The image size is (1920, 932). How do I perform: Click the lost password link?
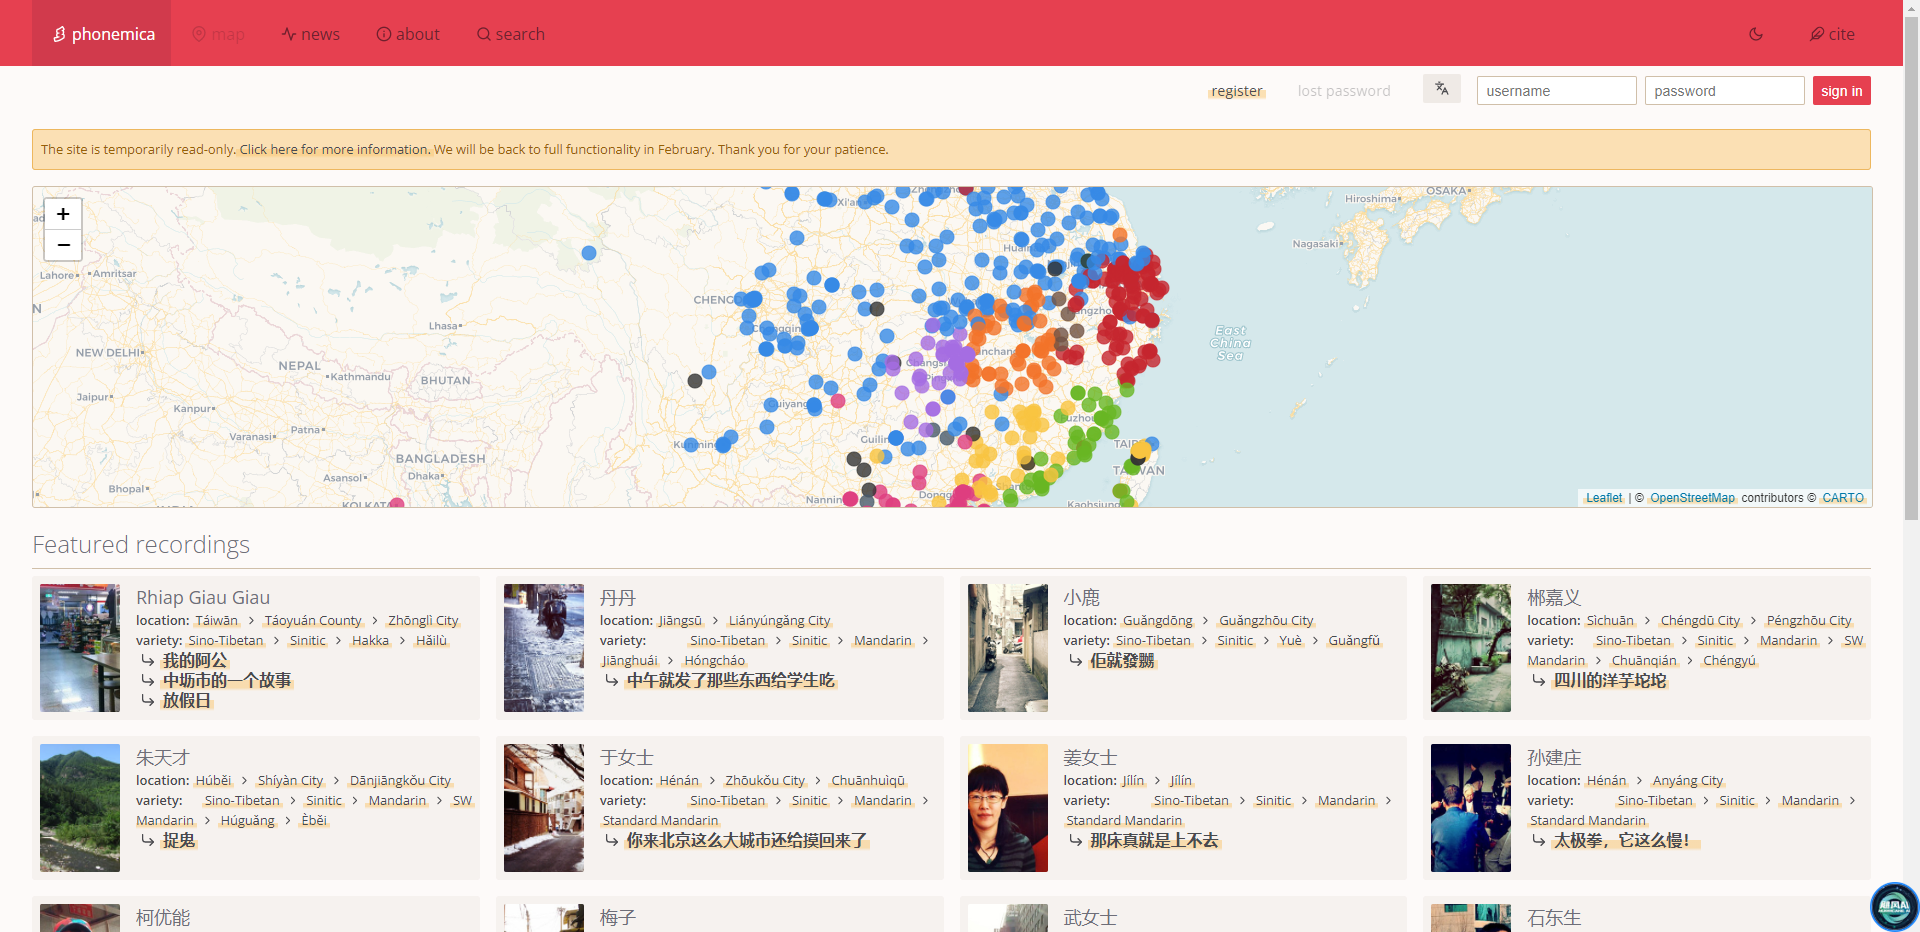1344,91
